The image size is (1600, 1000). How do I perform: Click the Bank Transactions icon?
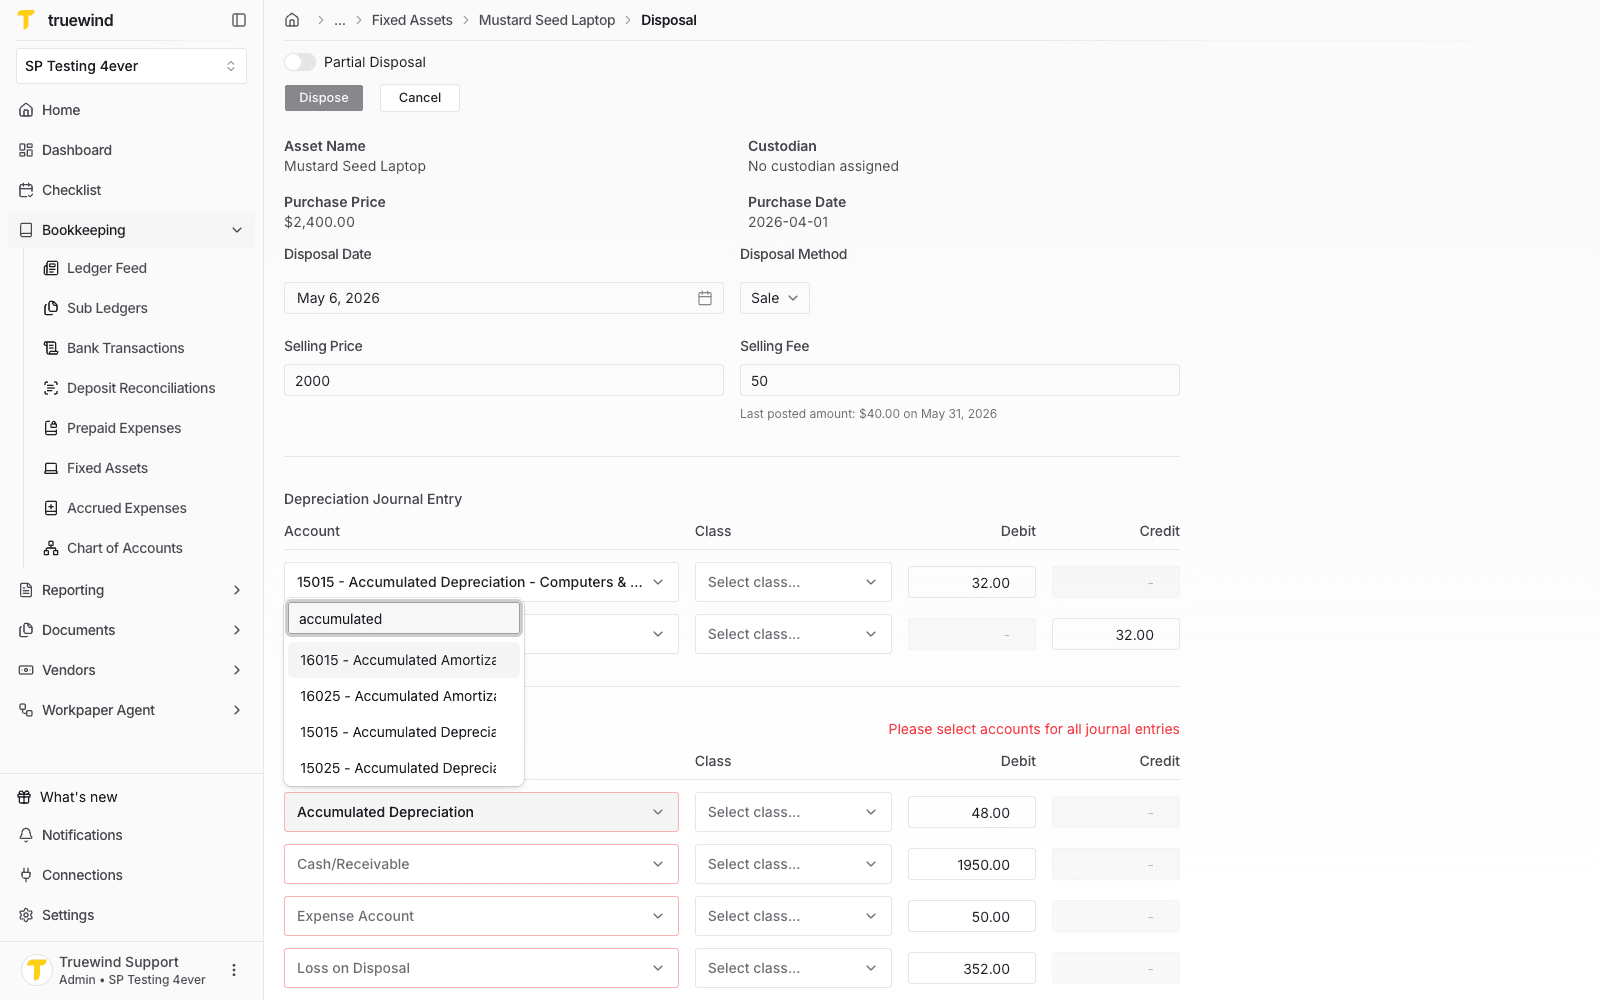click(51, 348)
